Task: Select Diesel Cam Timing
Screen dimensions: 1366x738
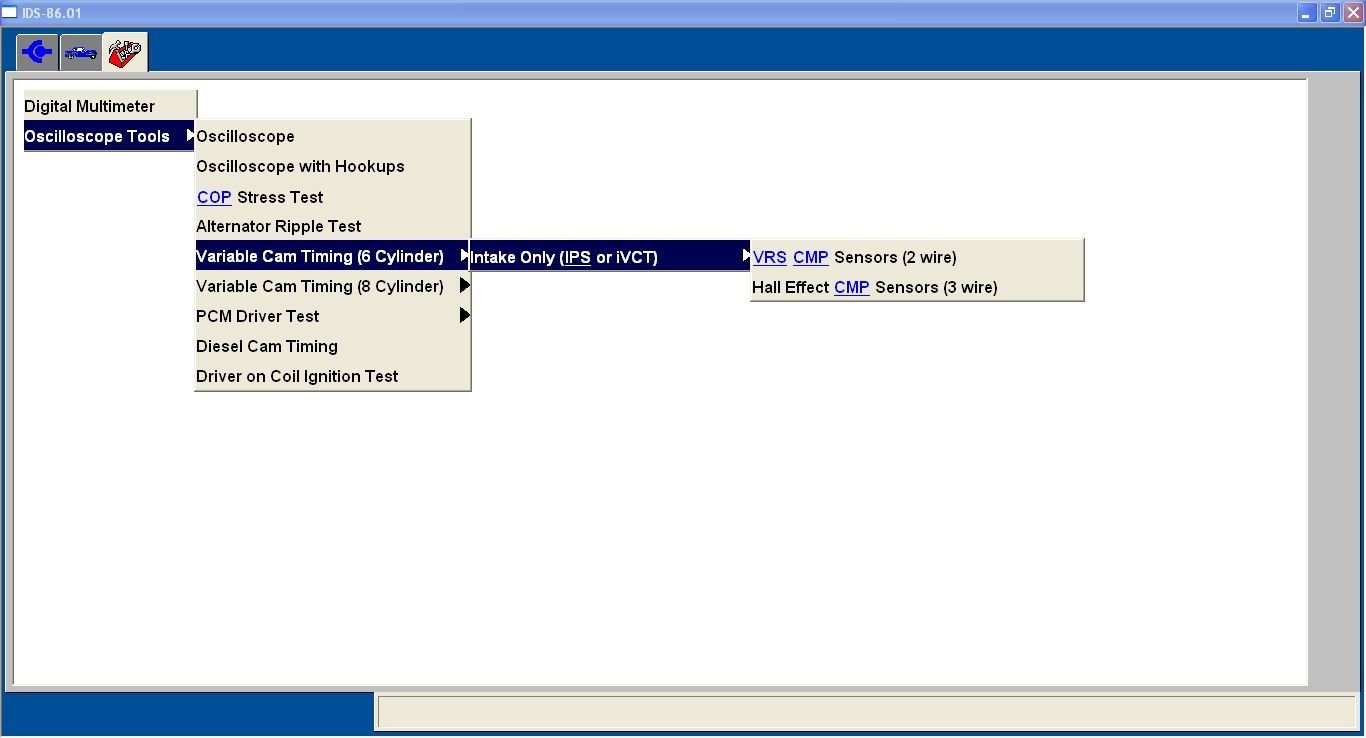Action: [267, 346]
